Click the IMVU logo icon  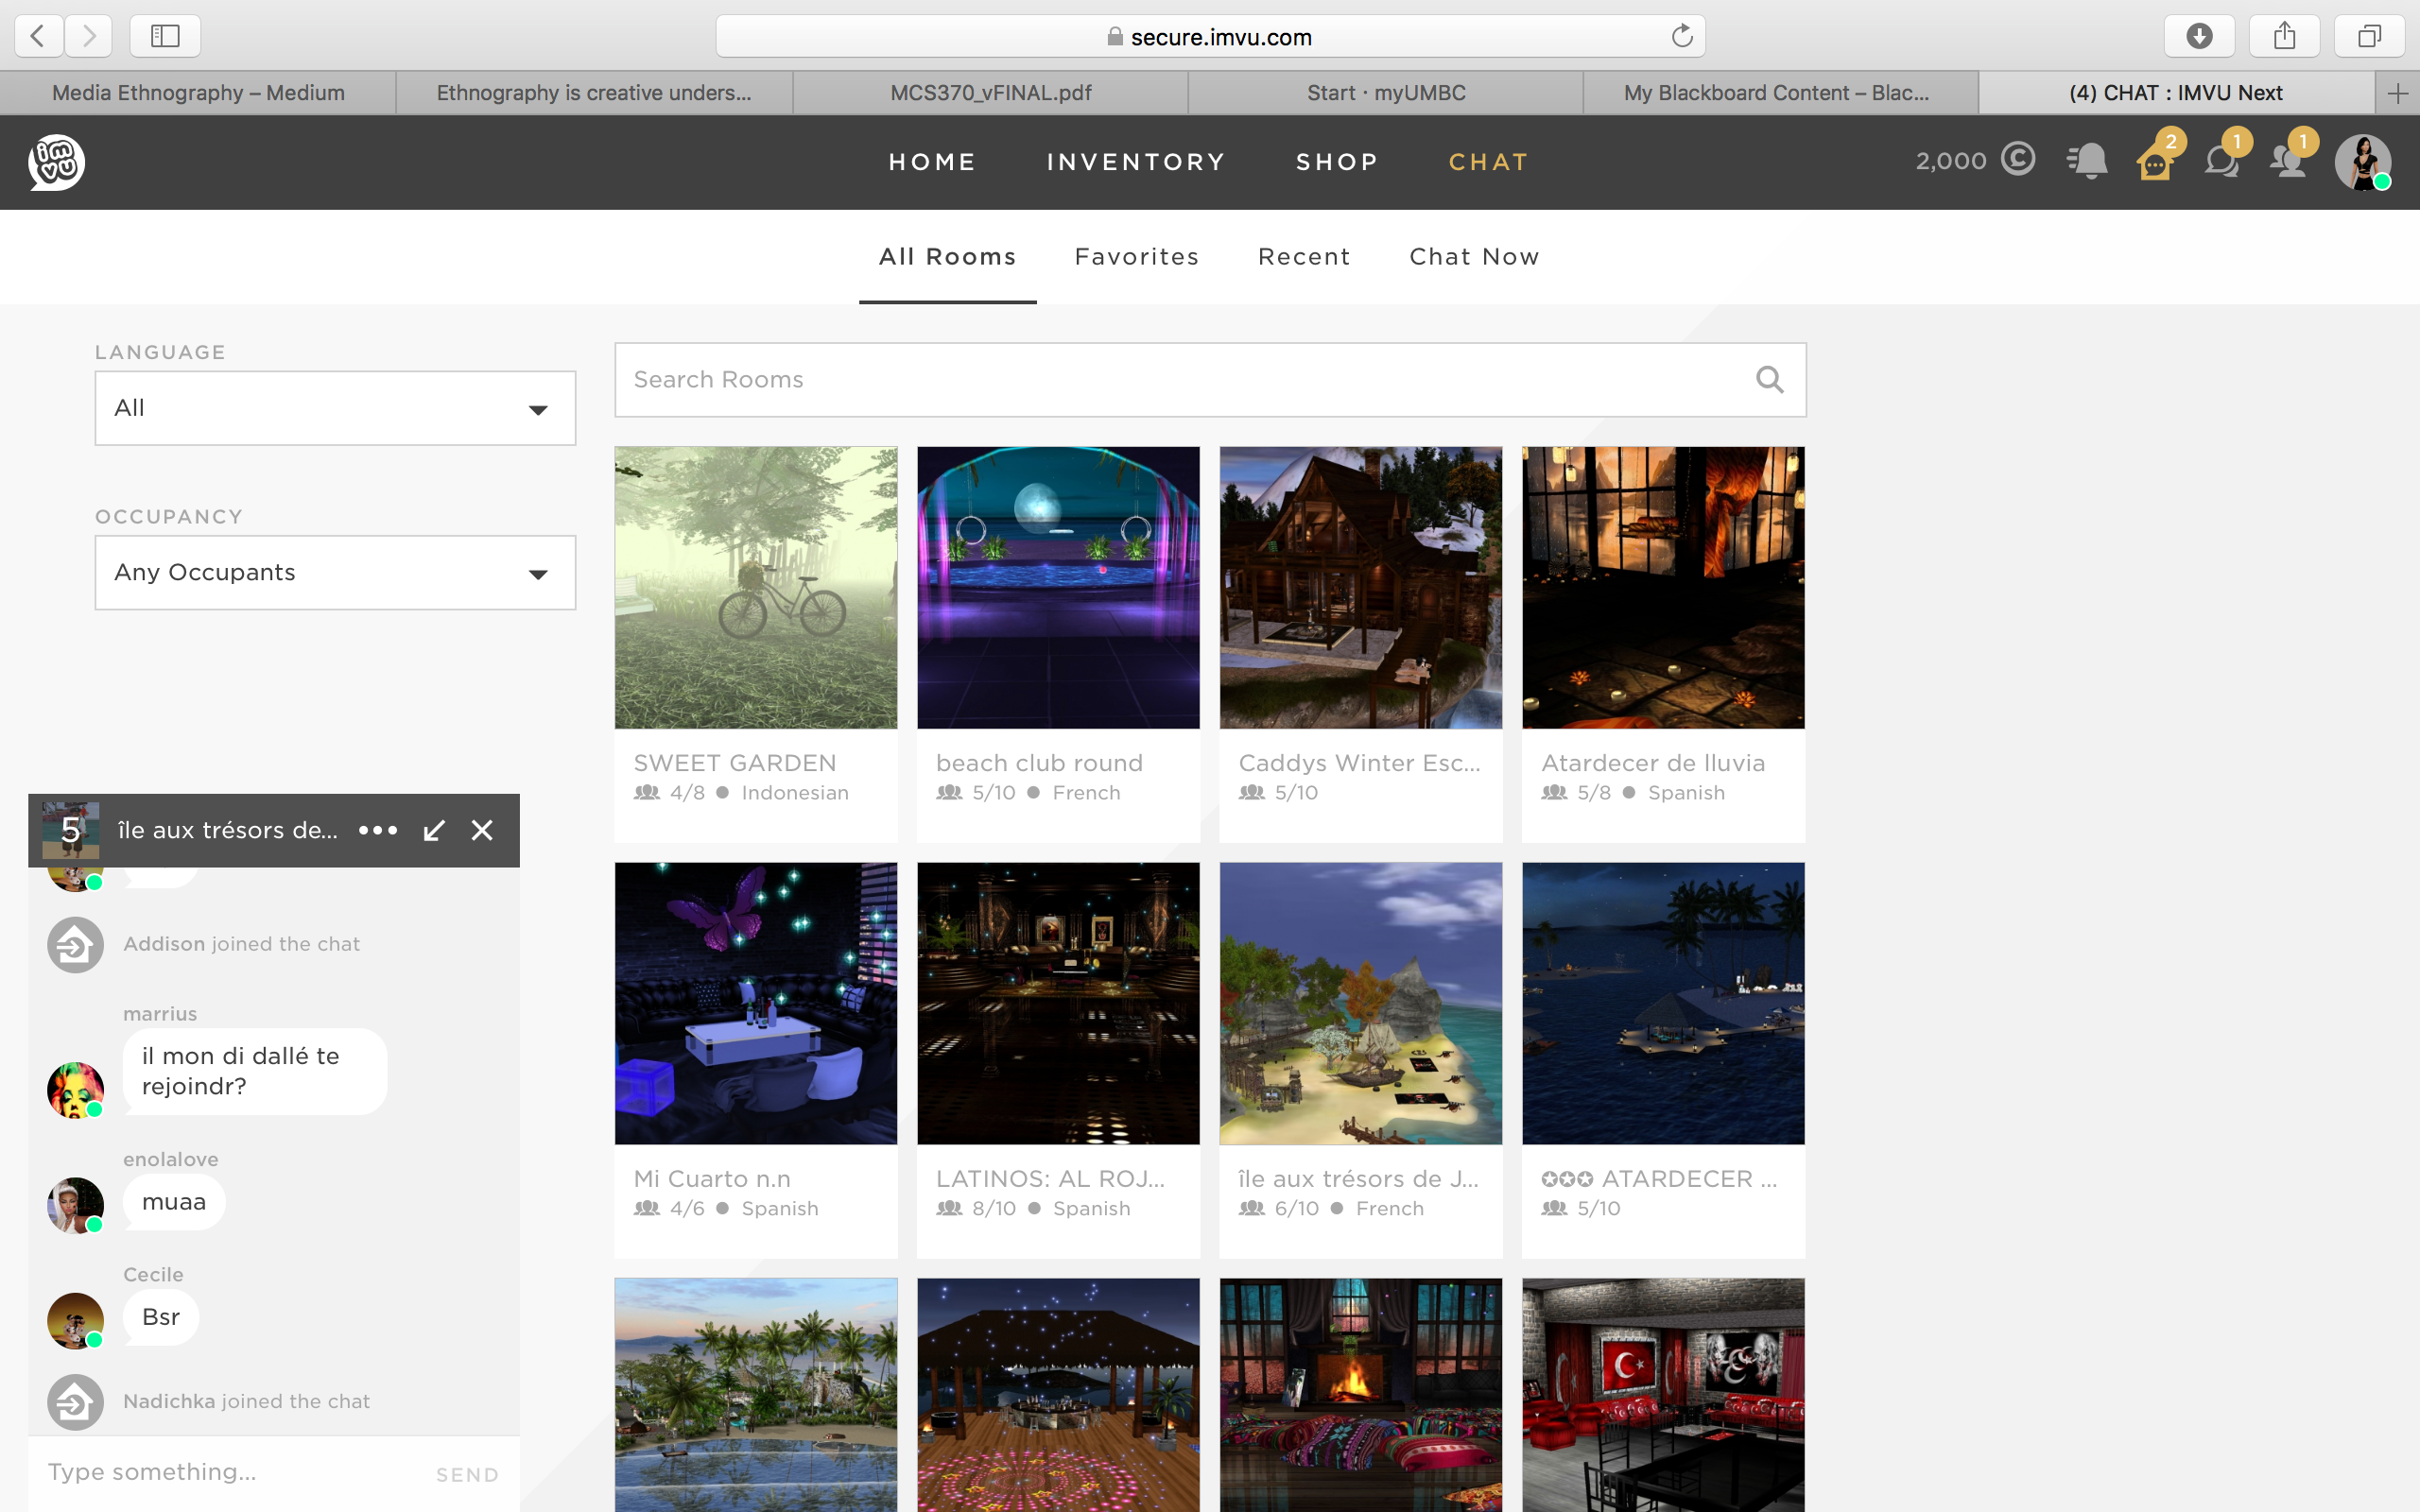56,162
